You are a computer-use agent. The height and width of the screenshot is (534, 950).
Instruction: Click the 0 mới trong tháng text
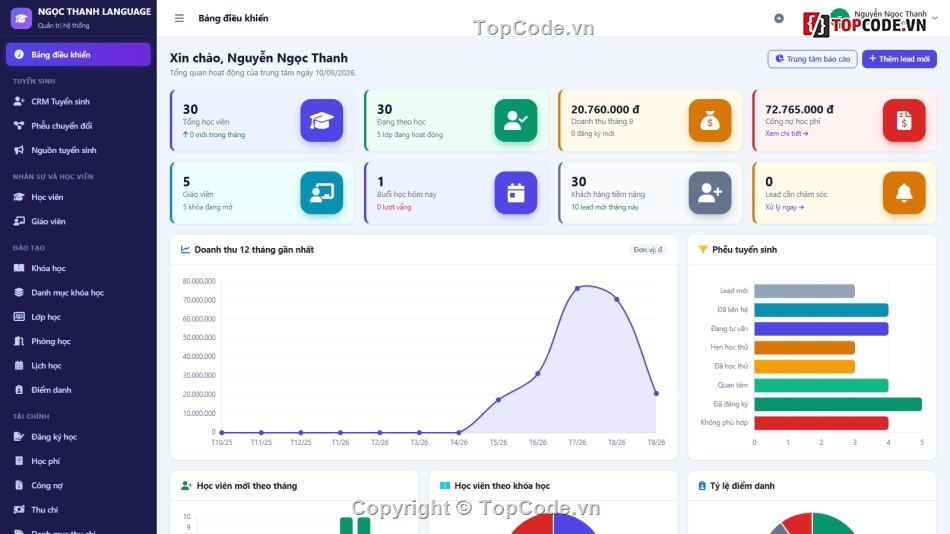[214, 135]
